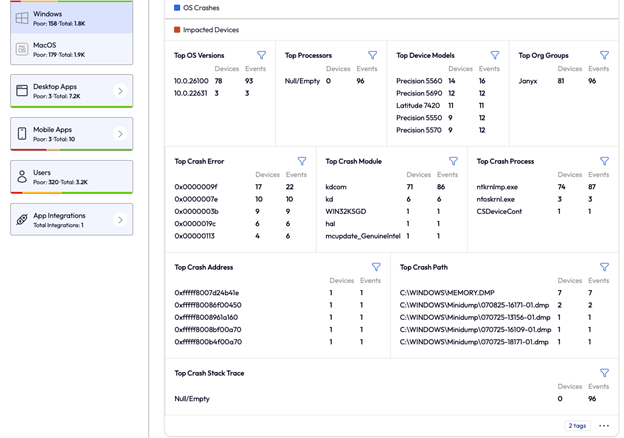Filter Top Crash Stack Trace widget

604,372
